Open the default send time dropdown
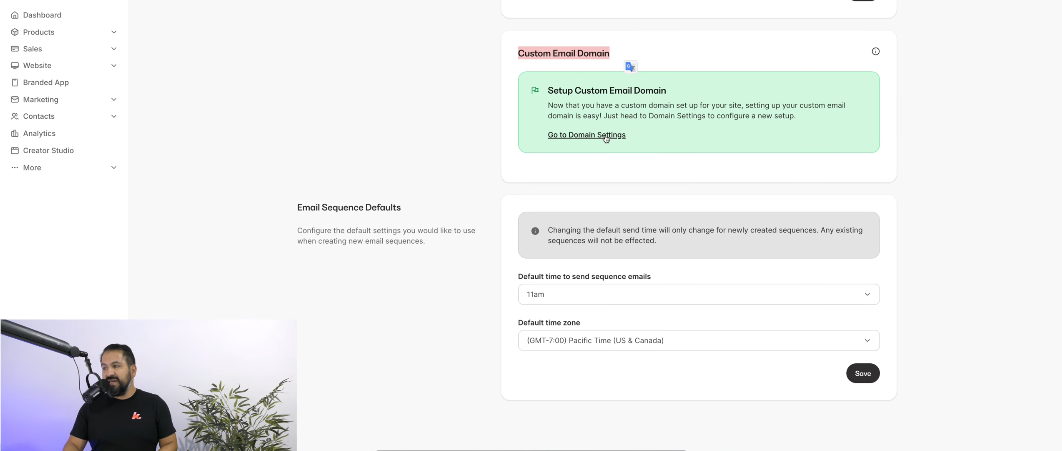Image resolution: width=1062 pixels, height=451 pixels. click(x=698, y=294)
